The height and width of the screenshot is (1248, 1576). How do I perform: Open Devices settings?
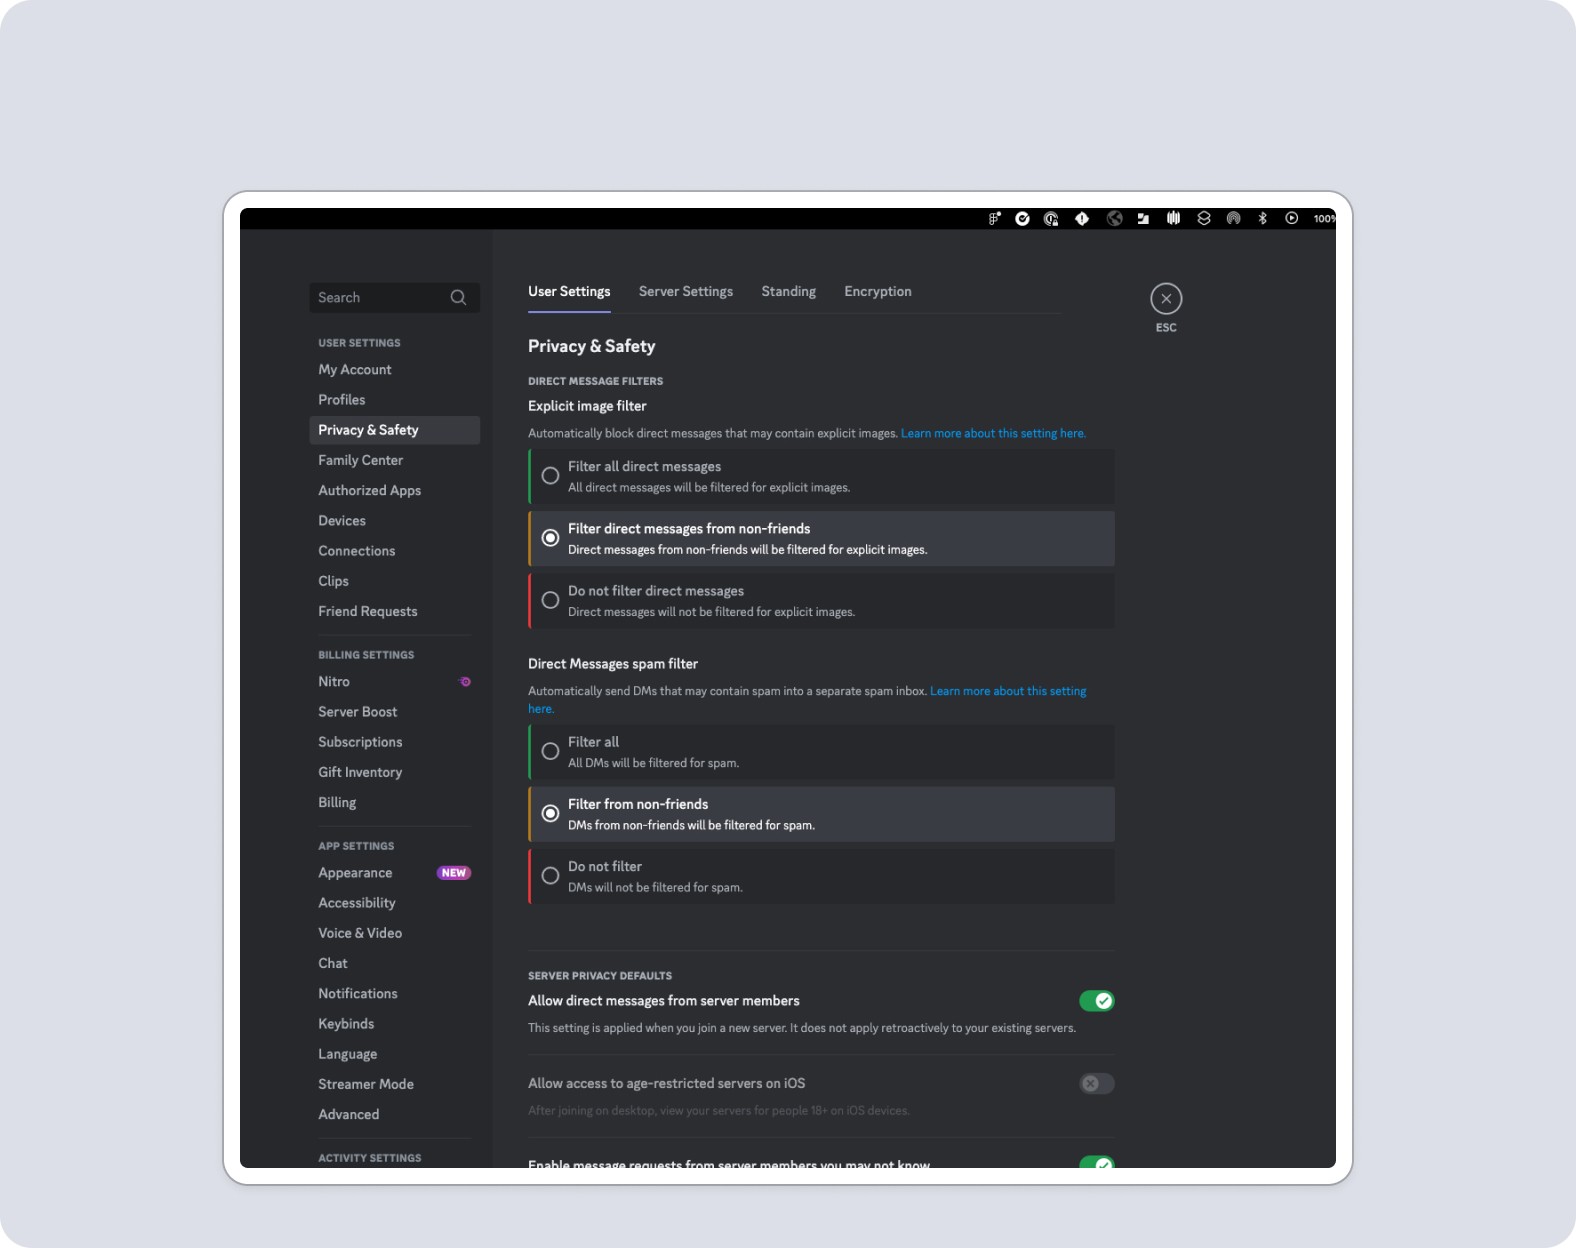coord(394,521)
